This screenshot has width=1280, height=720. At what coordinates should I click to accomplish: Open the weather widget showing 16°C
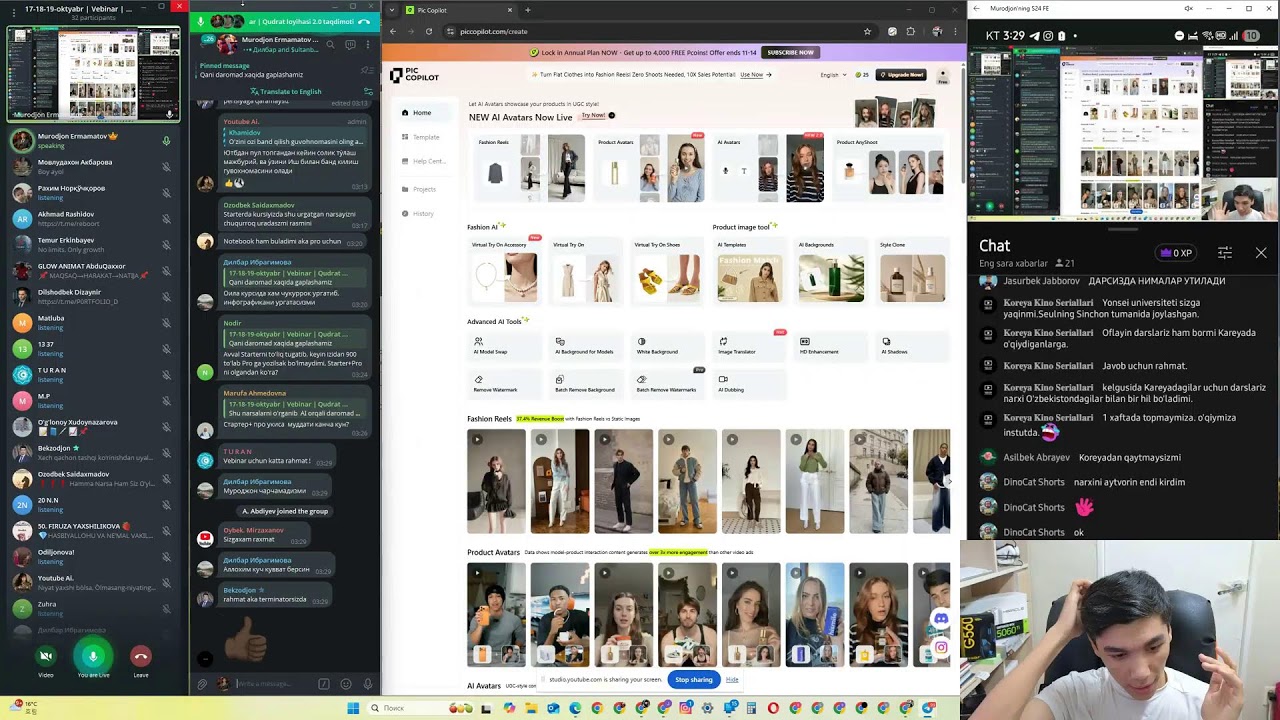[x=24, y=706]
